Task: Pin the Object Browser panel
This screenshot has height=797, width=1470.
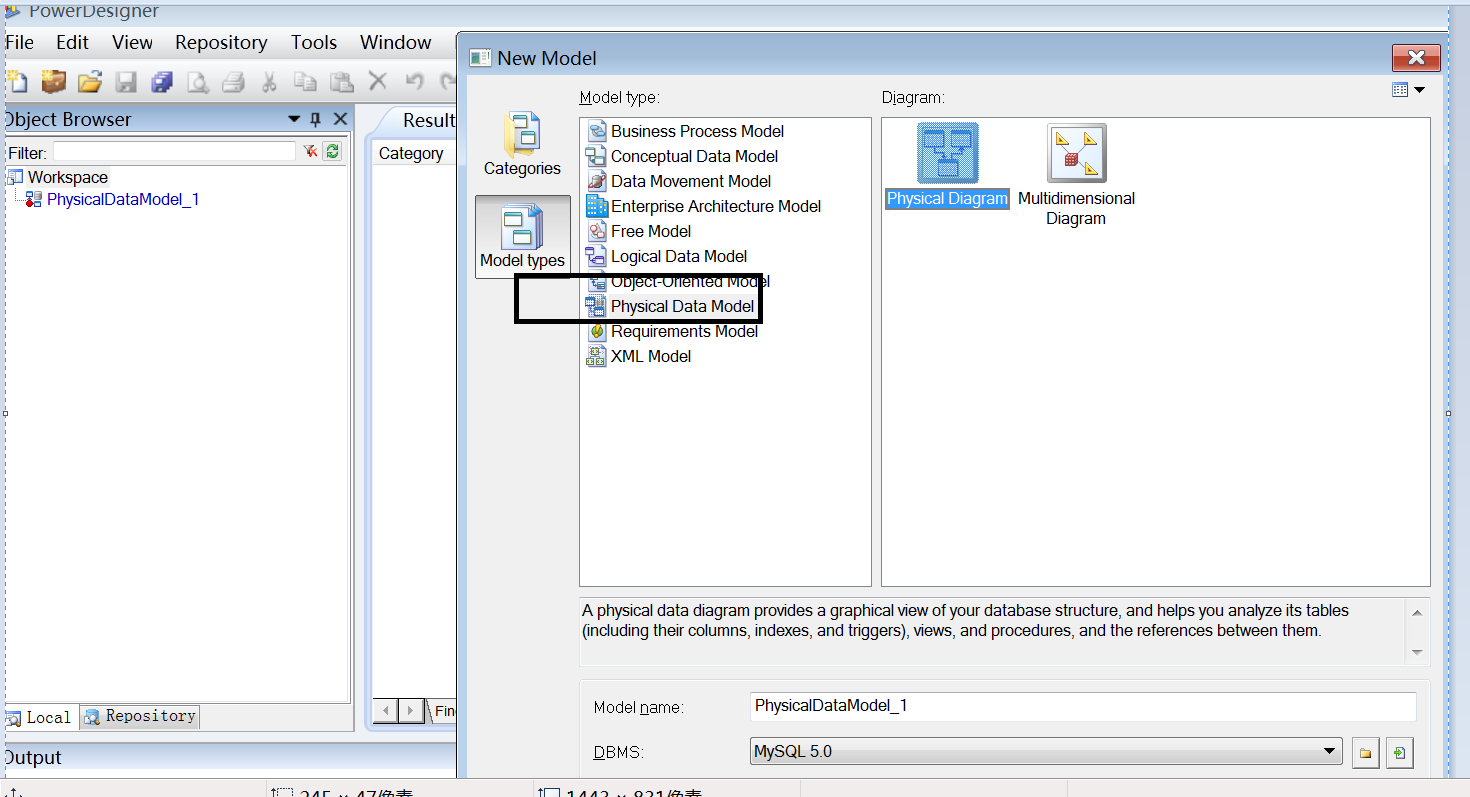Action: [316, 119]
